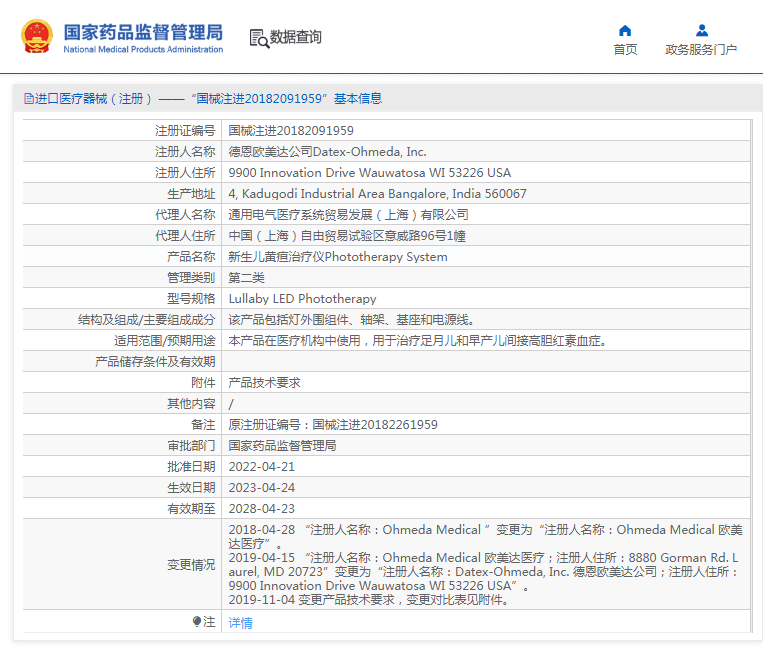This screenshot has width=763, height=652.
Task: Click the 首页 text link
Action: coord(625,50)
